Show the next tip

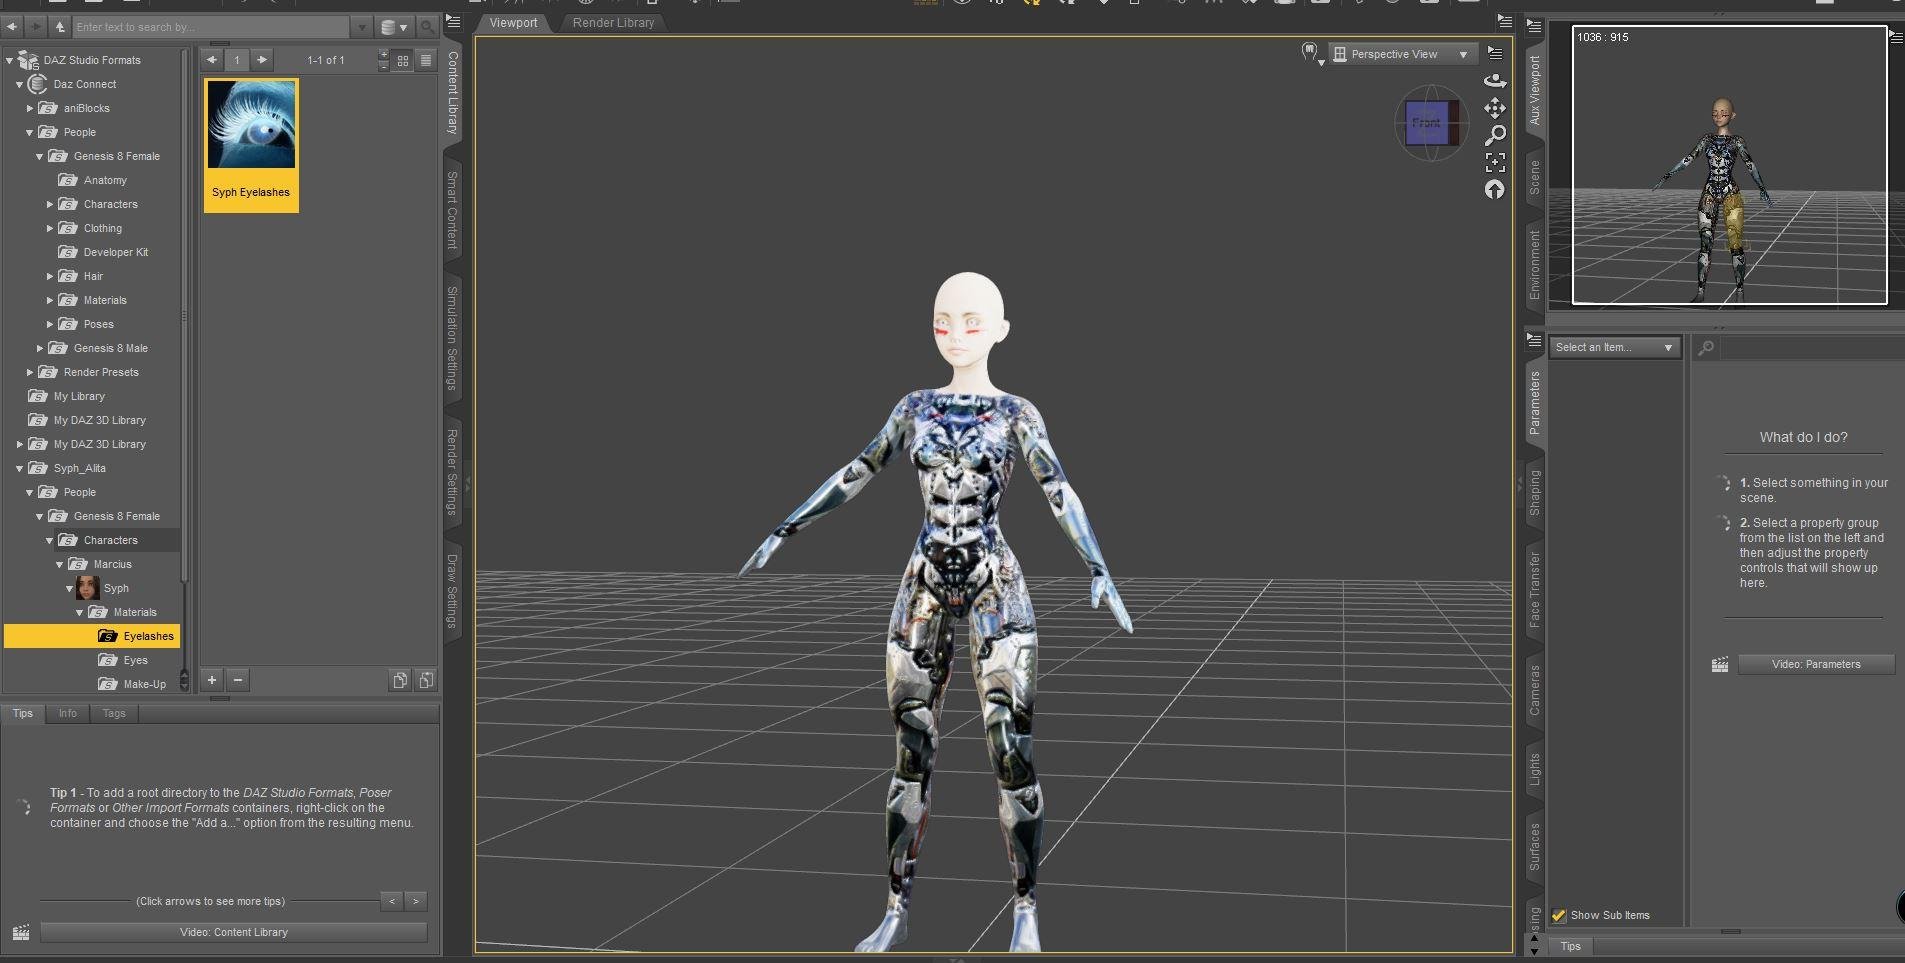(x=416, y=901)
